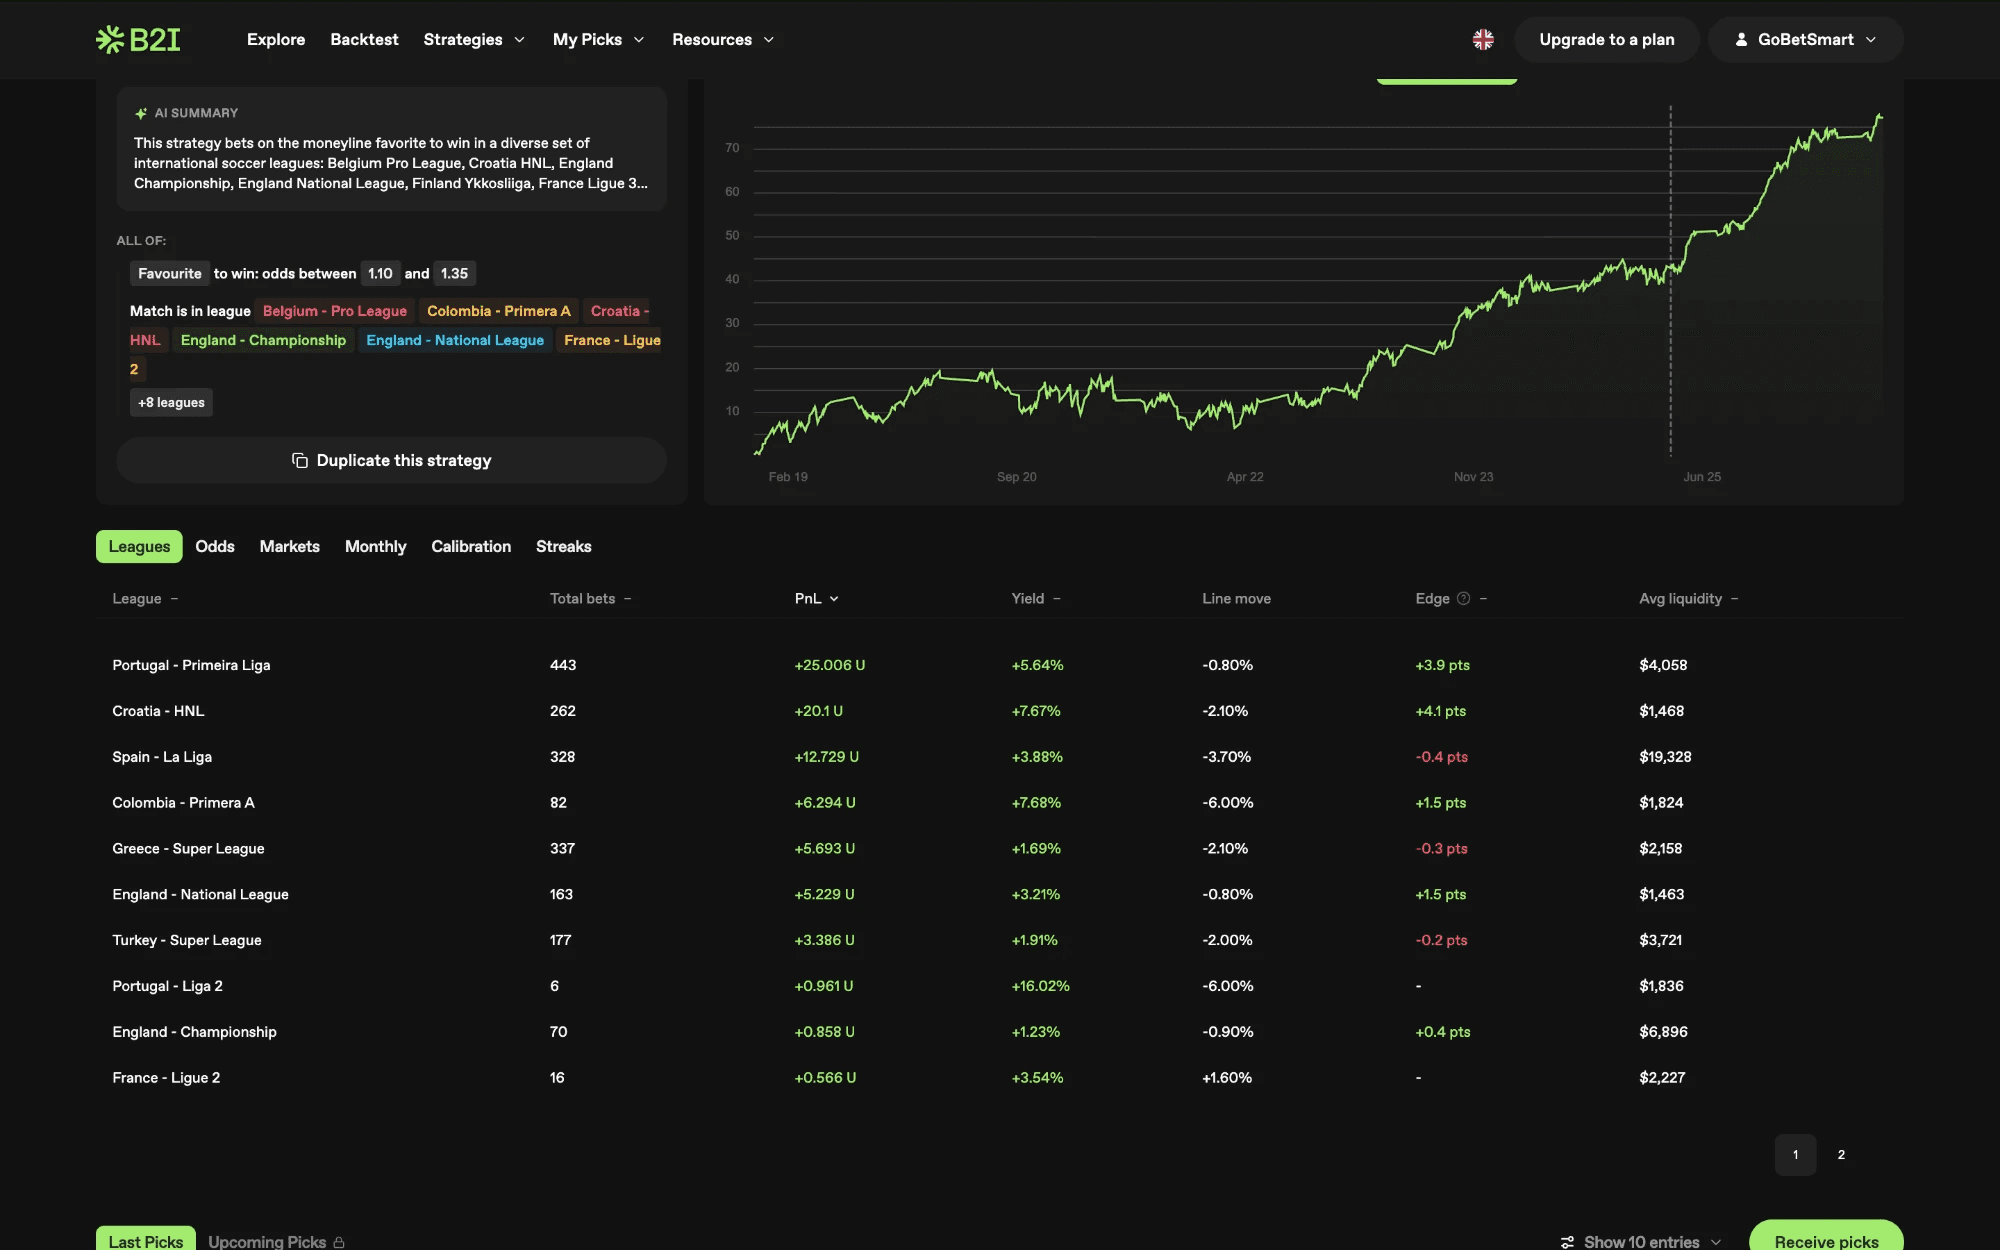
Task: Click England - National League table row
Action: (x=1000, y=894)
